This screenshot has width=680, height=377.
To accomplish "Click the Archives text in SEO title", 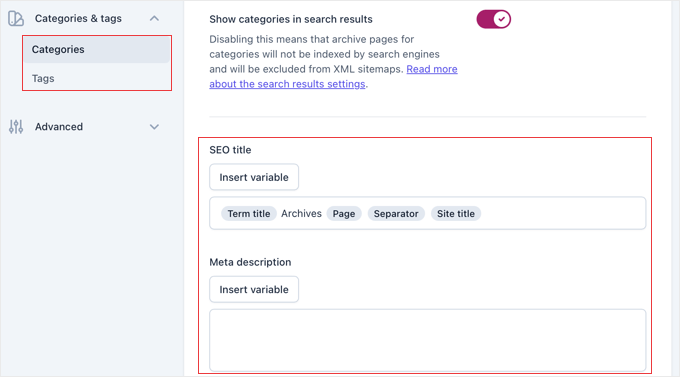I will 301,213.
